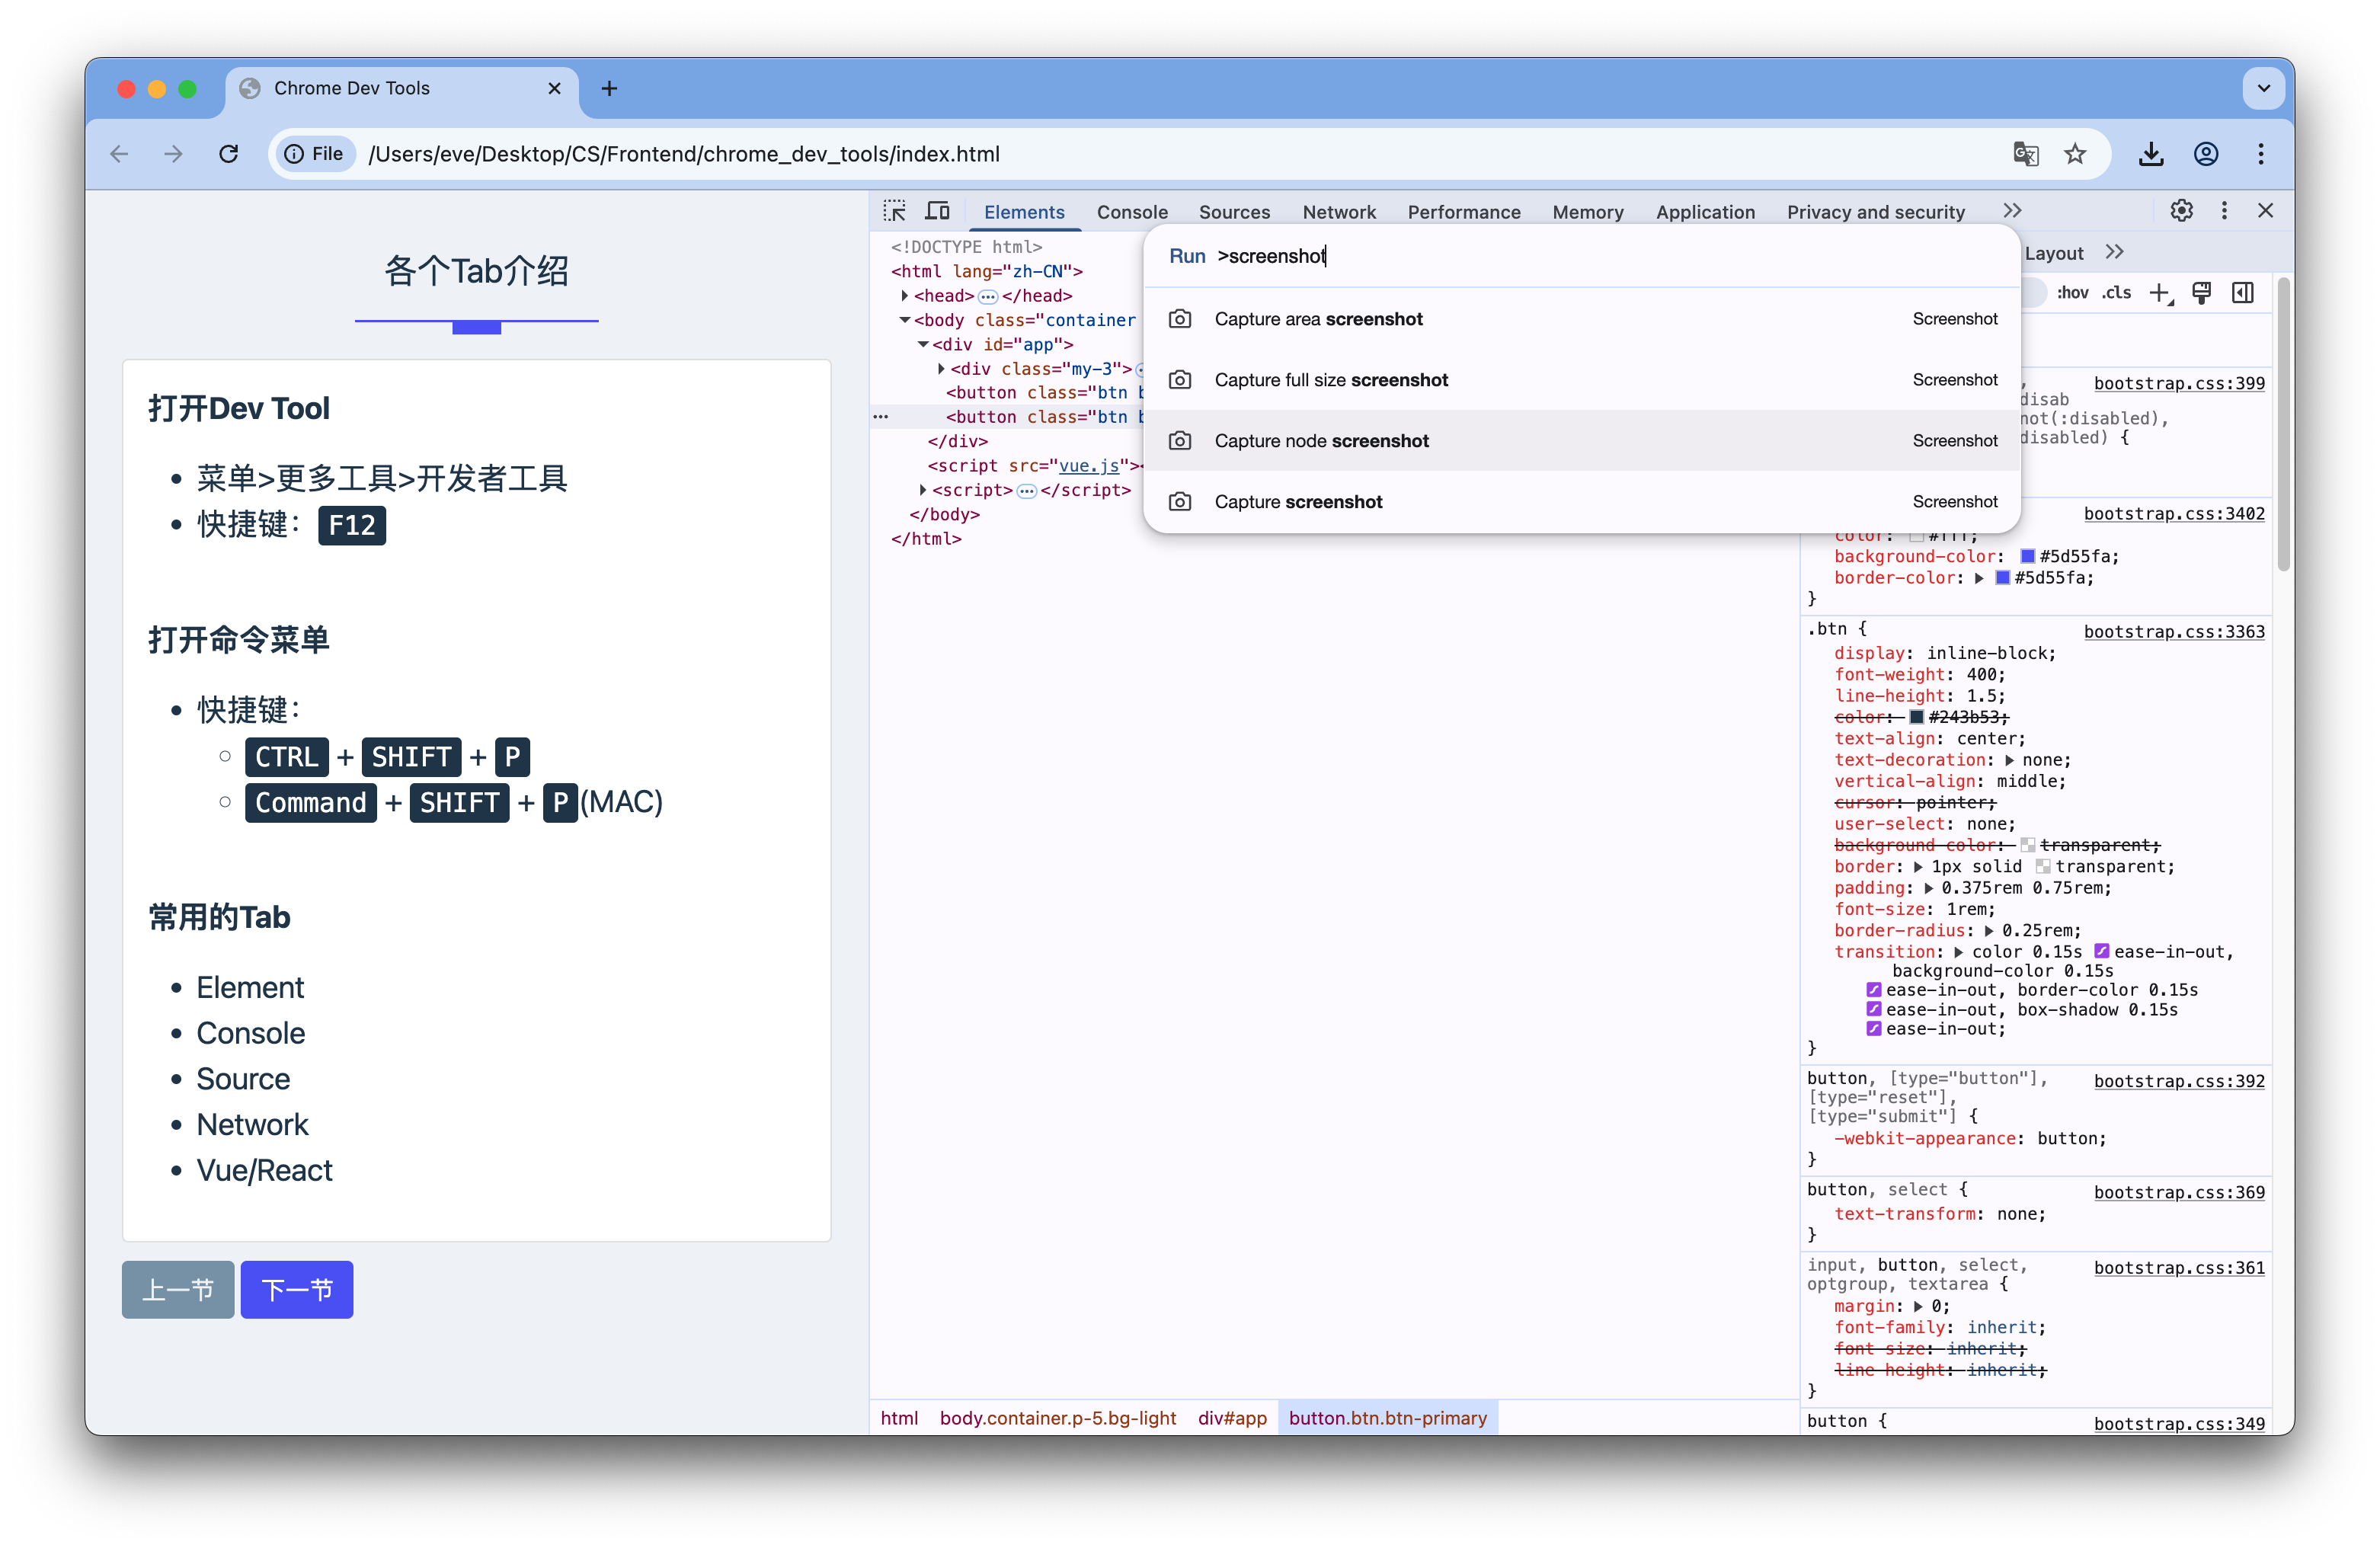Click the 下一节 button
The width and height of the screenshot is (2380, 1548).
click(297, 1290)
